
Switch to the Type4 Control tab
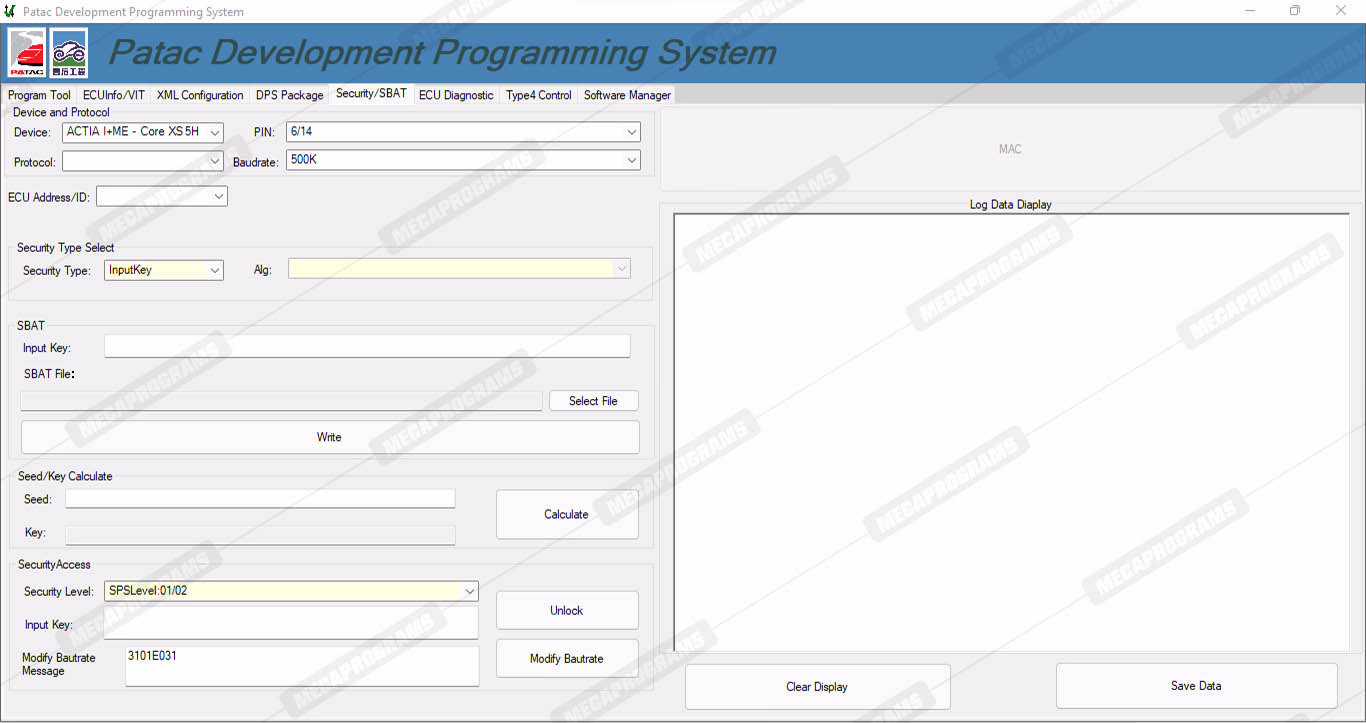(539, 95)
